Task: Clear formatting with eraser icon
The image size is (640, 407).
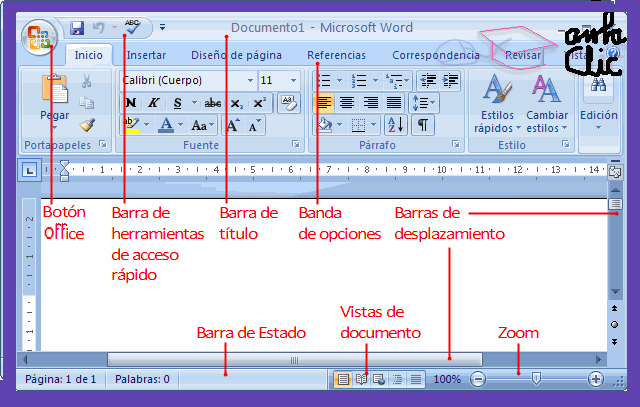Action: tap(289, 102)
